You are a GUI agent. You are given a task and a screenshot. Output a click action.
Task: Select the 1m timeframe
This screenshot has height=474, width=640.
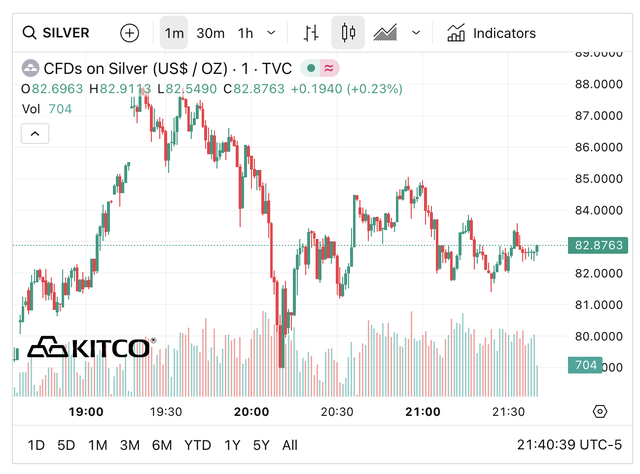174,33
